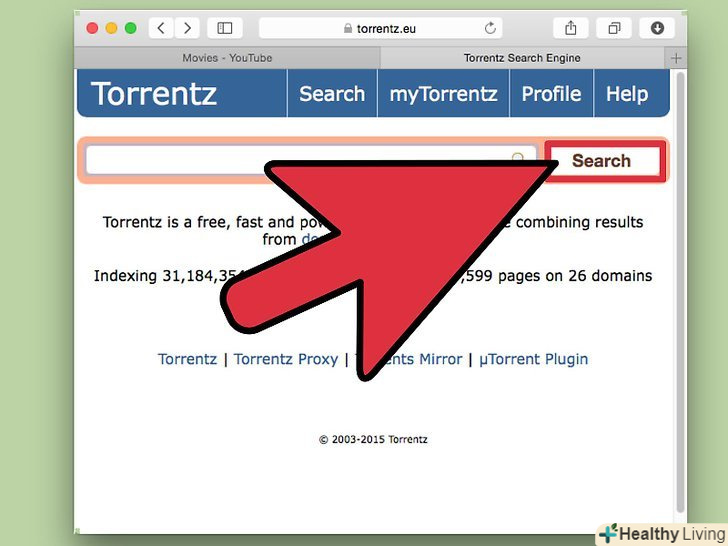Click the page vertical scrollbar
The width and height of the screenshot is (728, 546).
click(x=680, y=292)
